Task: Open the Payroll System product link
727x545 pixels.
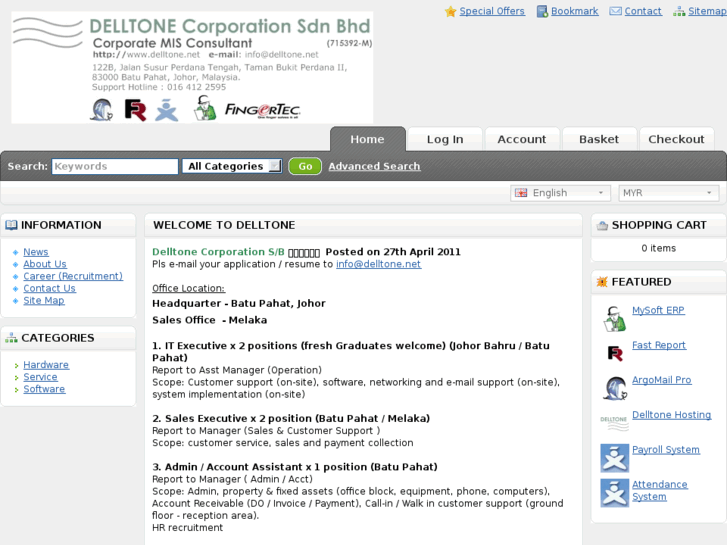Action: (666, 449)
